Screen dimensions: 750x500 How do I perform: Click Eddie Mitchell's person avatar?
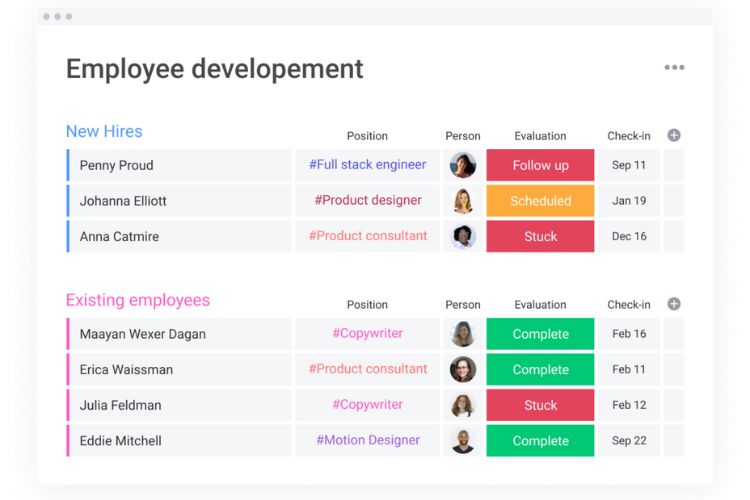(463, 441)
